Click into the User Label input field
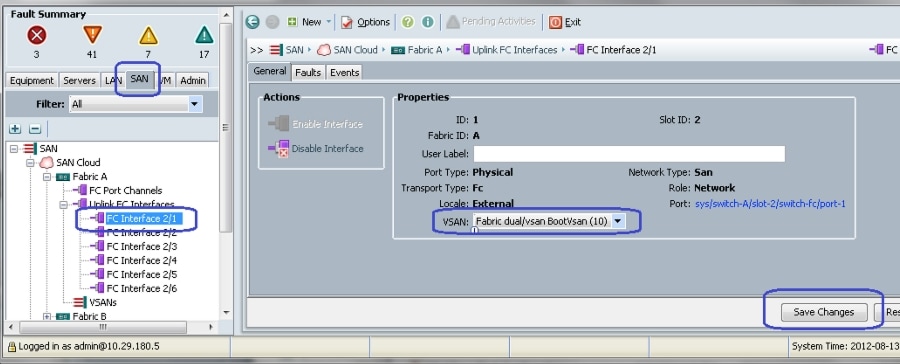Viewport: 900px width, 364px height. tap(629, 154)
